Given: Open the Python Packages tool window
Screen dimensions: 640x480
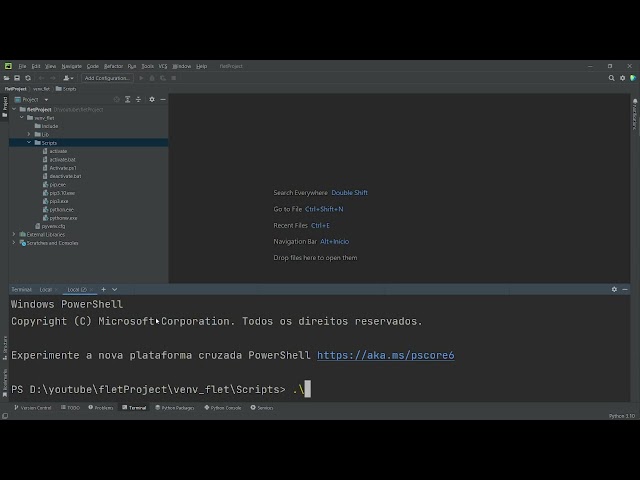Looking at the screenshot, I should point(175,408).
